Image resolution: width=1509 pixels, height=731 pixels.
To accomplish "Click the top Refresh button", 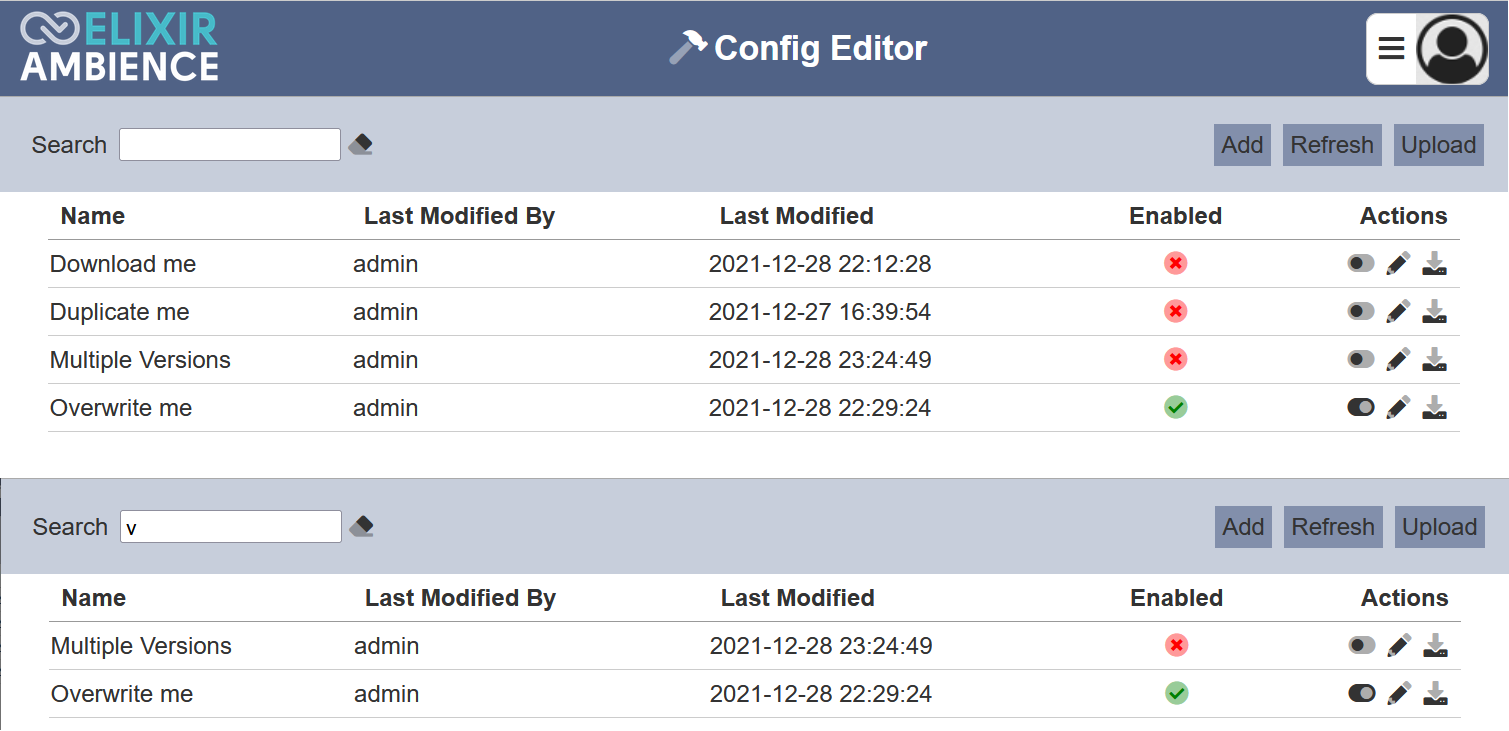I will click(x=1332, y=145).
